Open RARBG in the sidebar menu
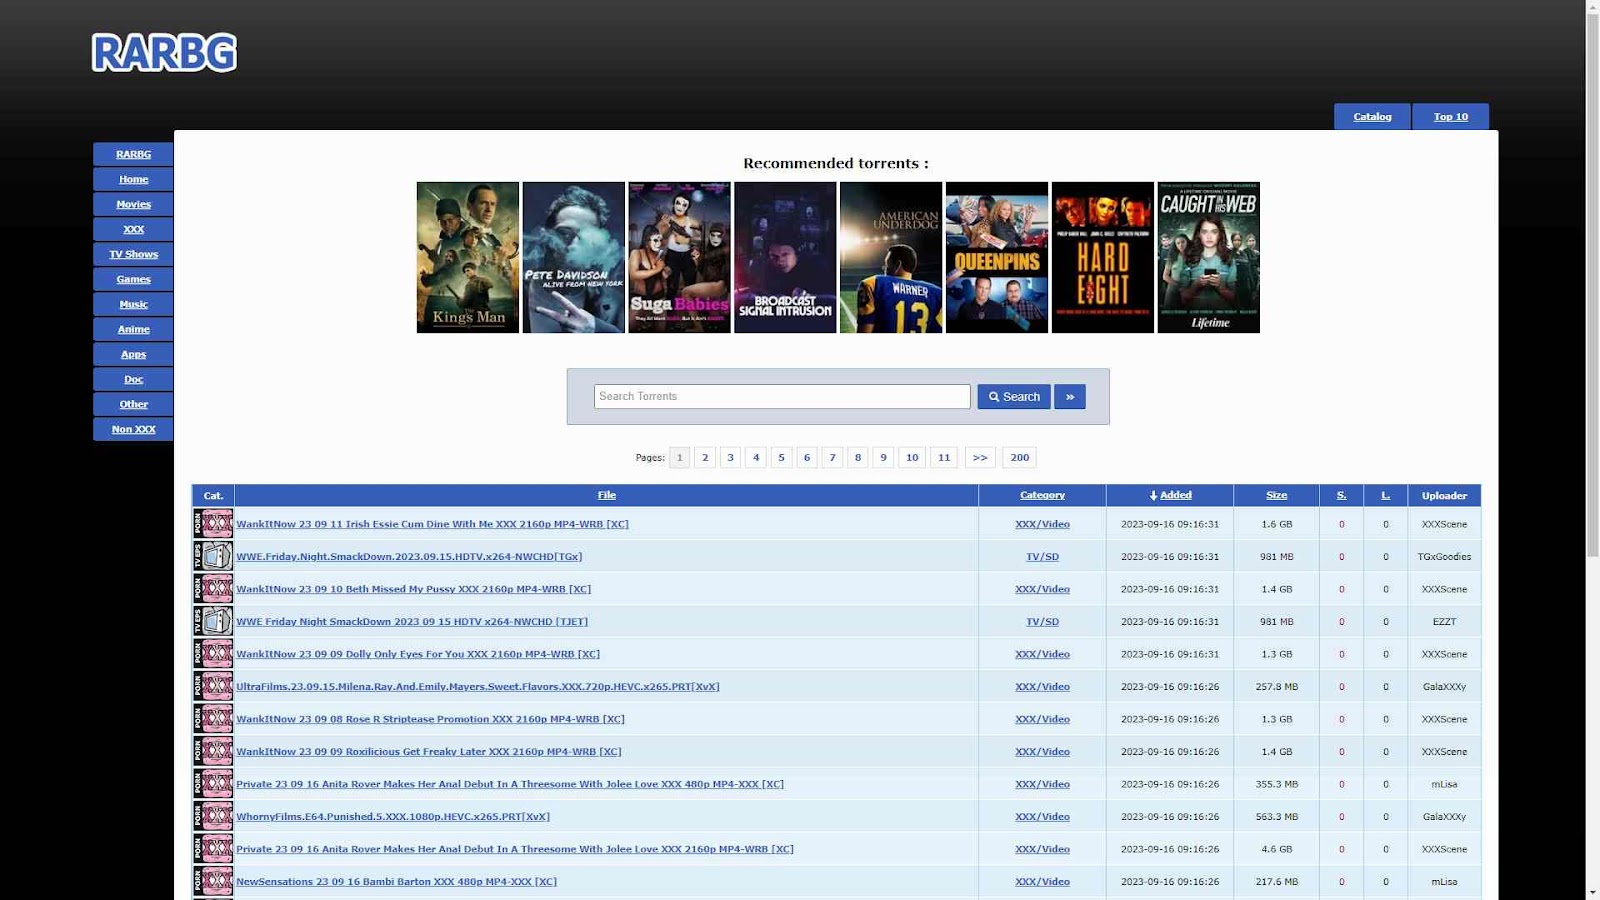This screenshot has height=900, width=1600. (x=133, y=154)
